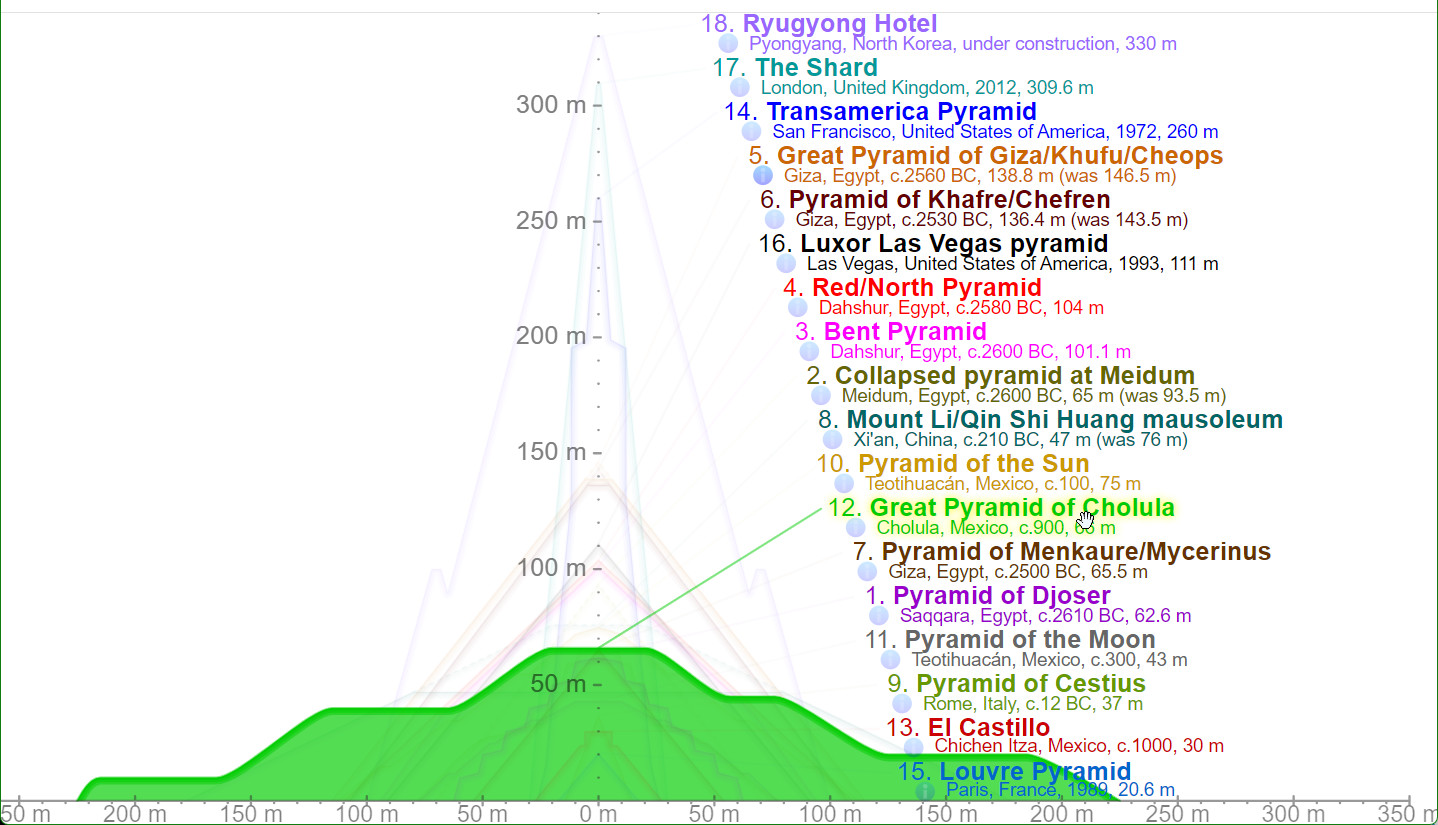1438x825 pixels.
Task: Click Mount Li/Qin Shi Huang mausoleum title
Action: [1064, 420]
